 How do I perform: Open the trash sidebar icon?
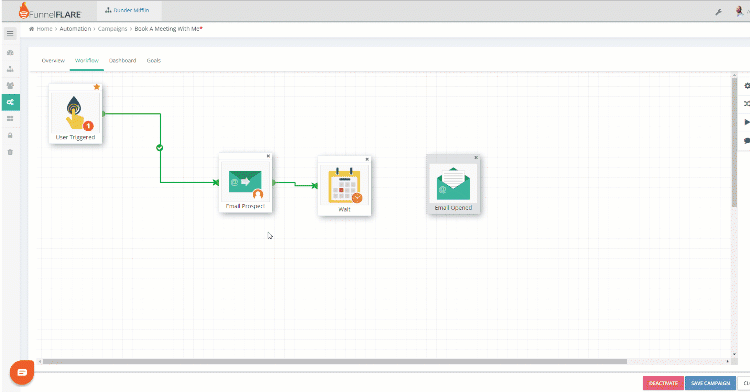click(x=10, y=152)
